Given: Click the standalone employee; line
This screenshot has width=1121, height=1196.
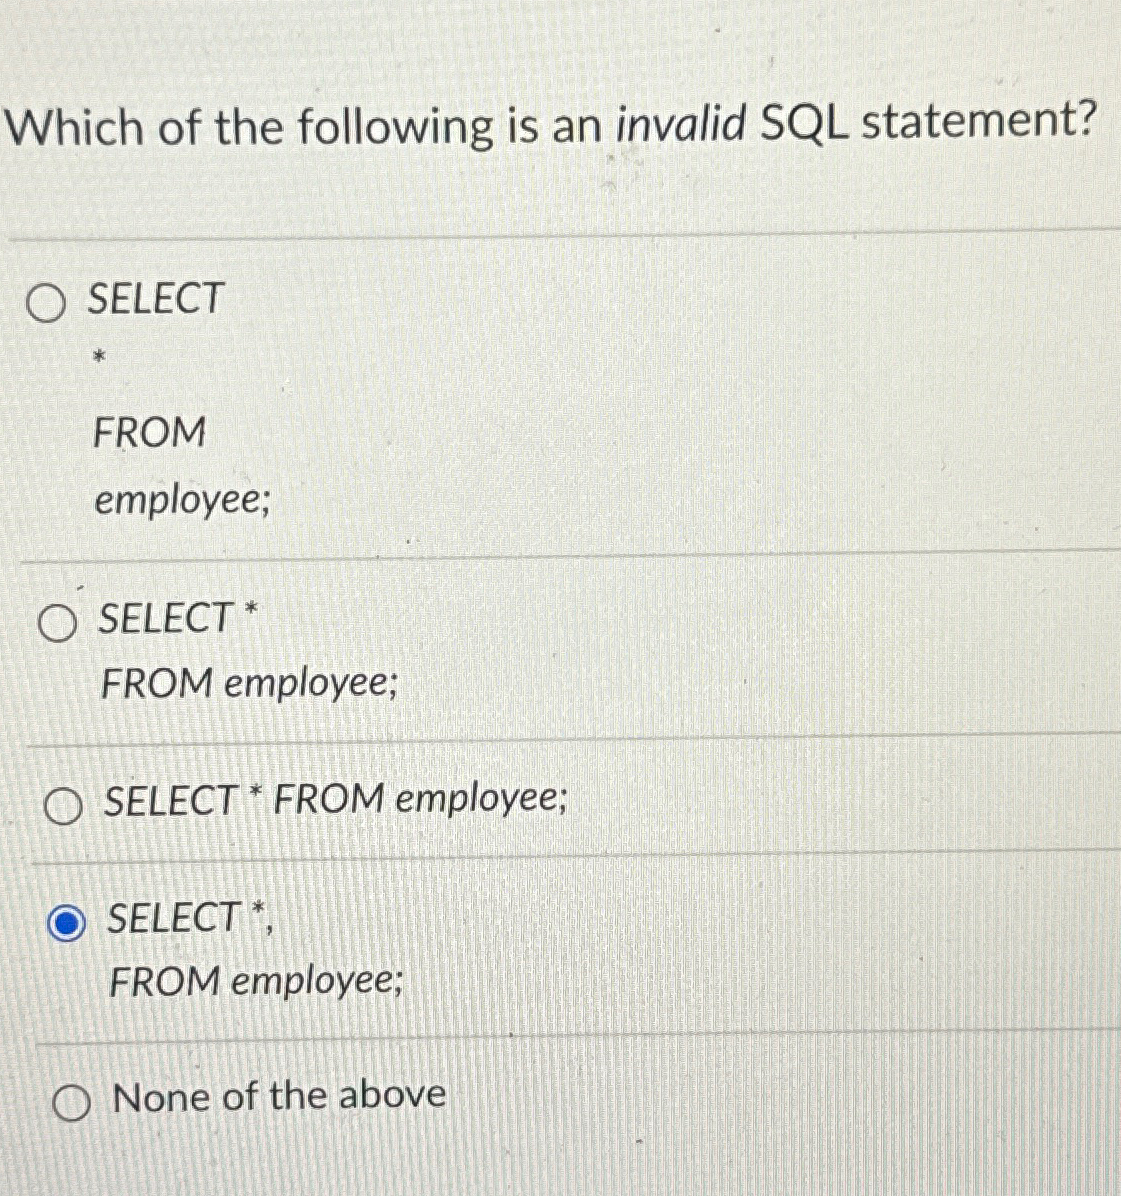Looking at the screenshot, I should pos(182,501).
